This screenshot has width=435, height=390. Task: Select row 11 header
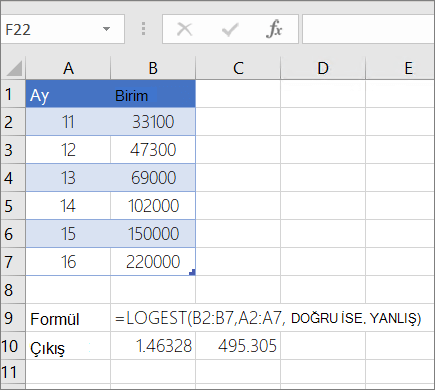(x=13, y=372)
